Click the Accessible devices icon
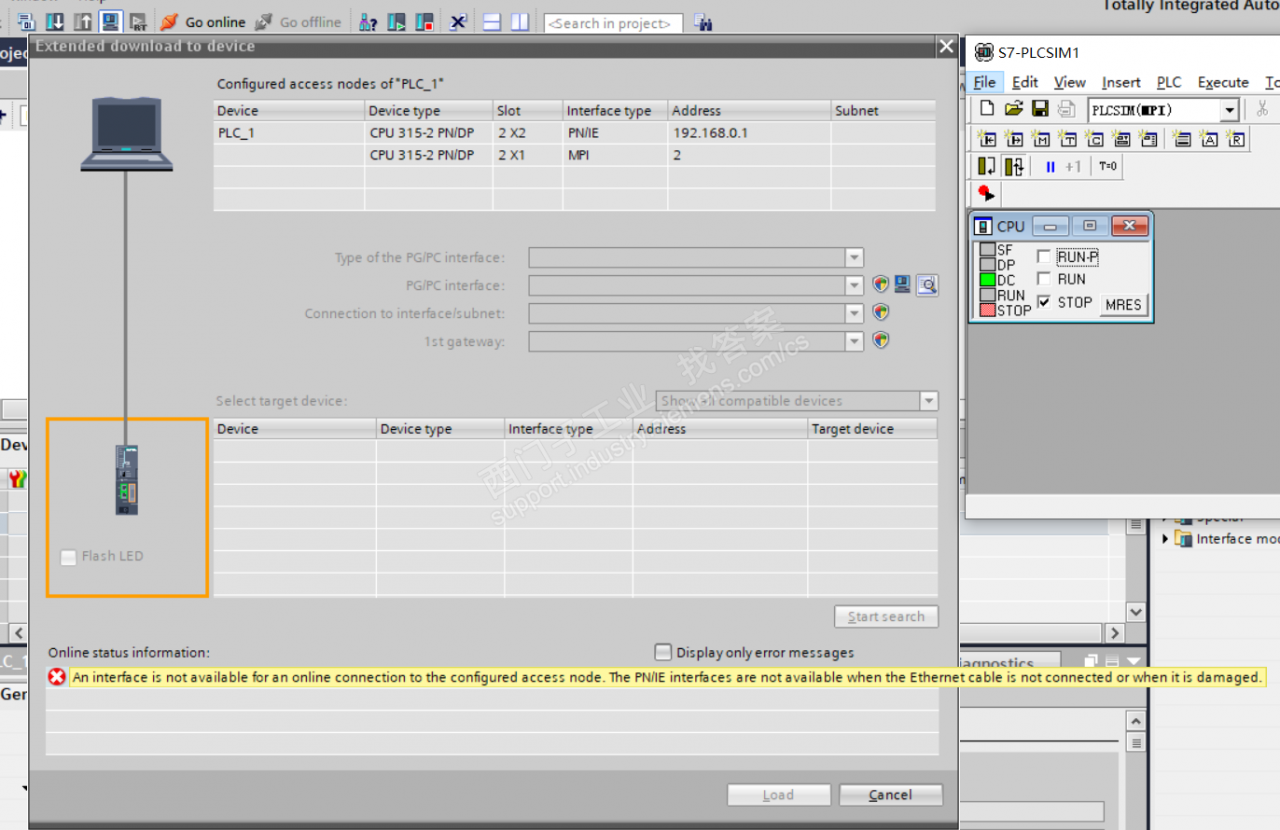 point(368,22)
